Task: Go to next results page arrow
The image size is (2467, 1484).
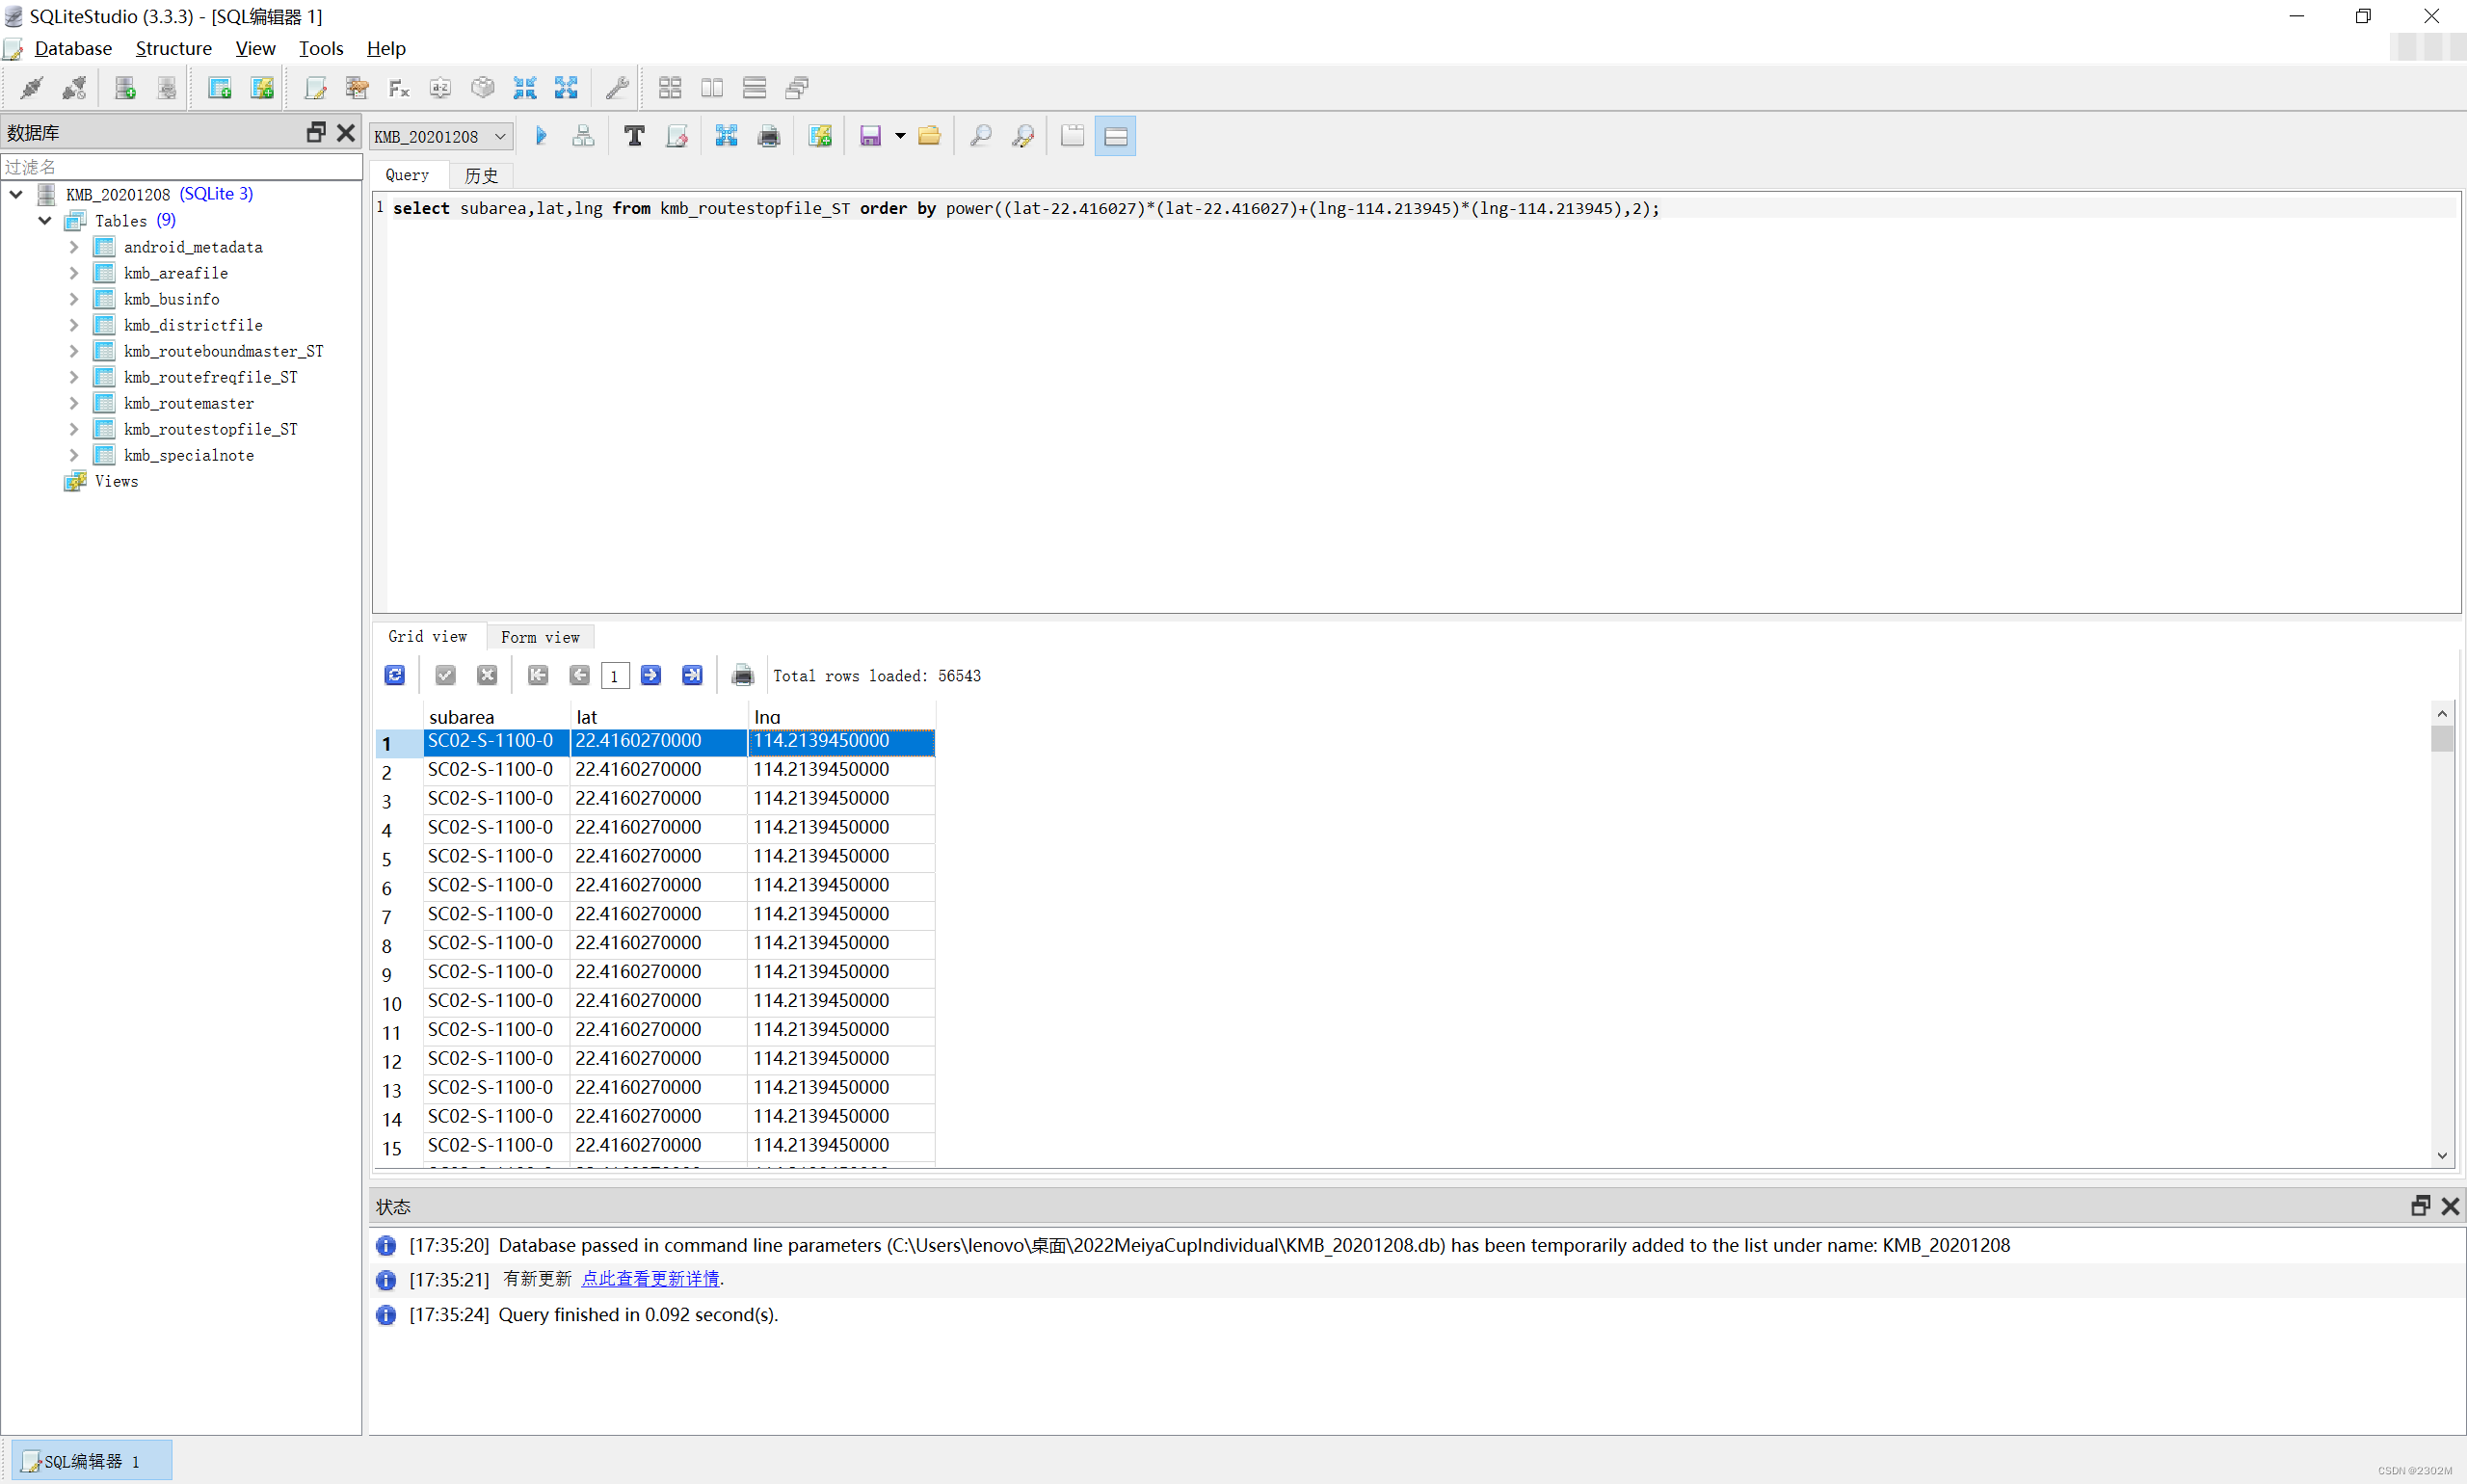Action: coord(651,676)
